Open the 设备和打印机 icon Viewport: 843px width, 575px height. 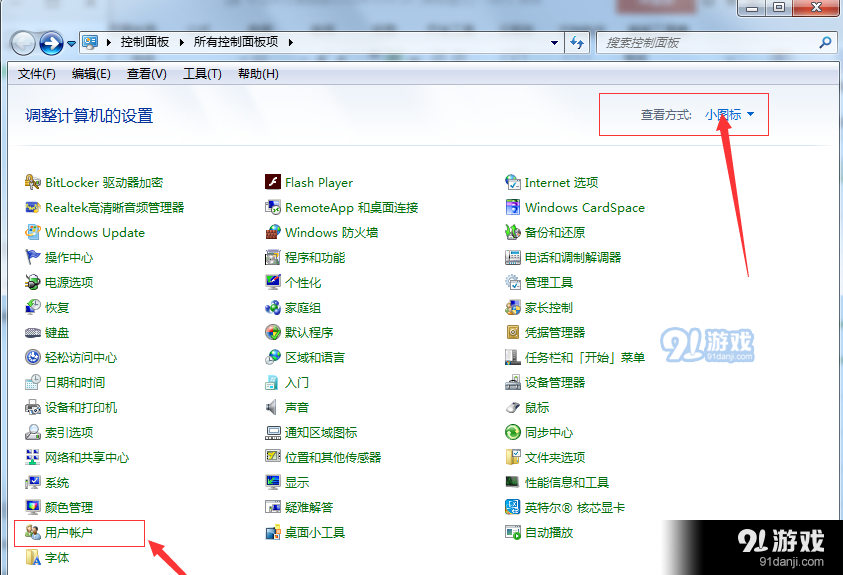click(33, 407)
